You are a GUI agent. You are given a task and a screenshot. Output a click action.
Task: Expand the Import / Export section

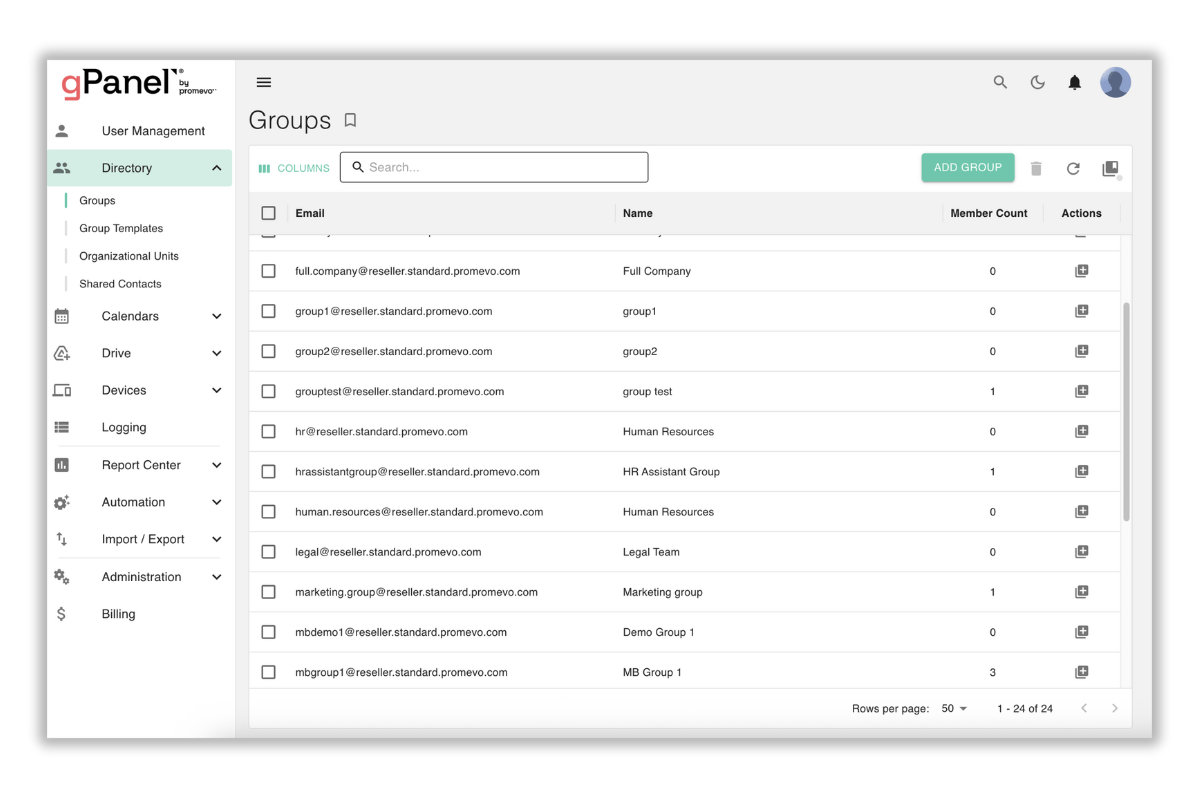[216, 539]
